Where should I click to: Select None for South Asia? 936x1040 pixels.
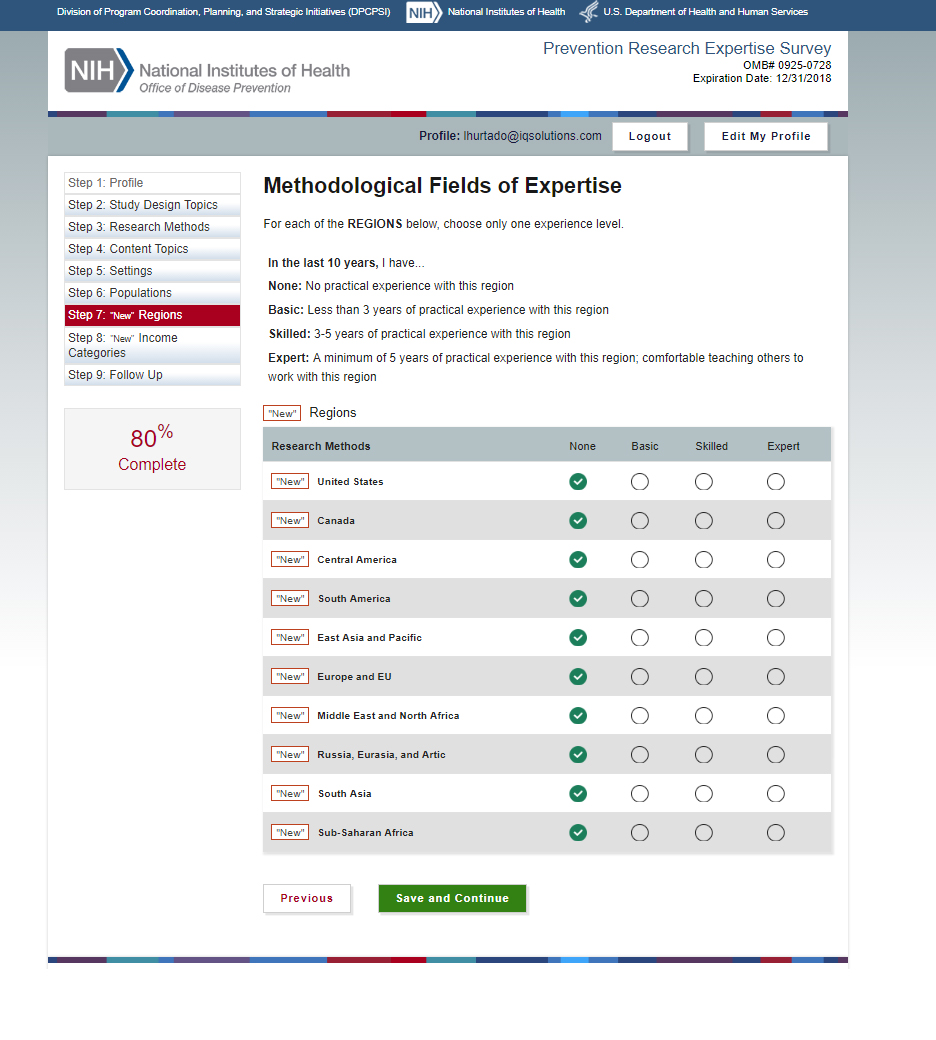[x=578, y=793]
